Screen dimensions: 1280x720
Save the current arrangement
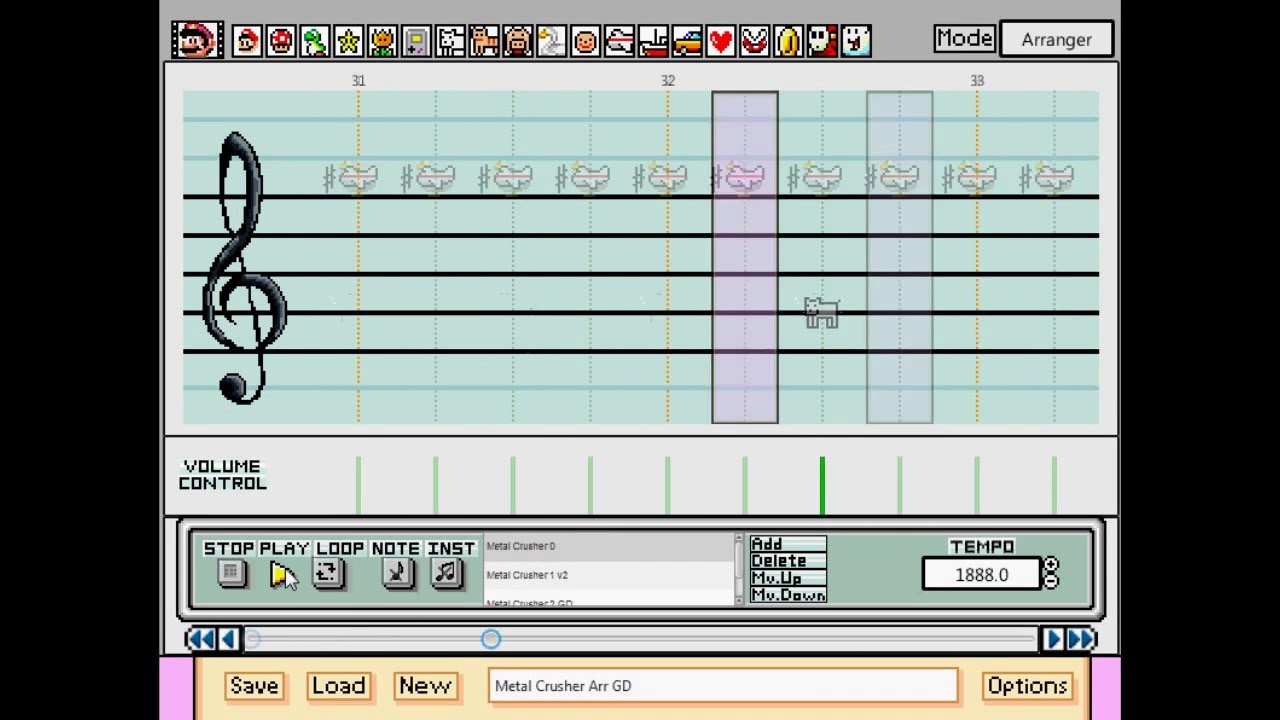pos(254,686)
